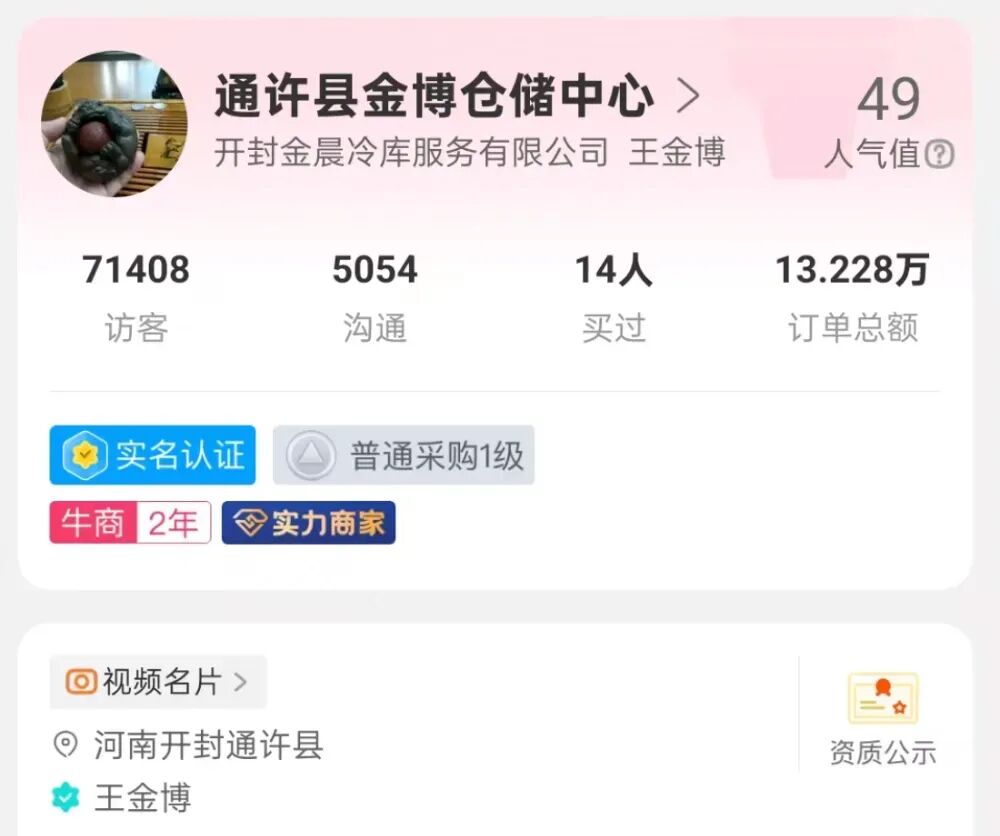Tap the 实力商家 merchant badge
This screenshot has width=1000, height=836.
309,523
